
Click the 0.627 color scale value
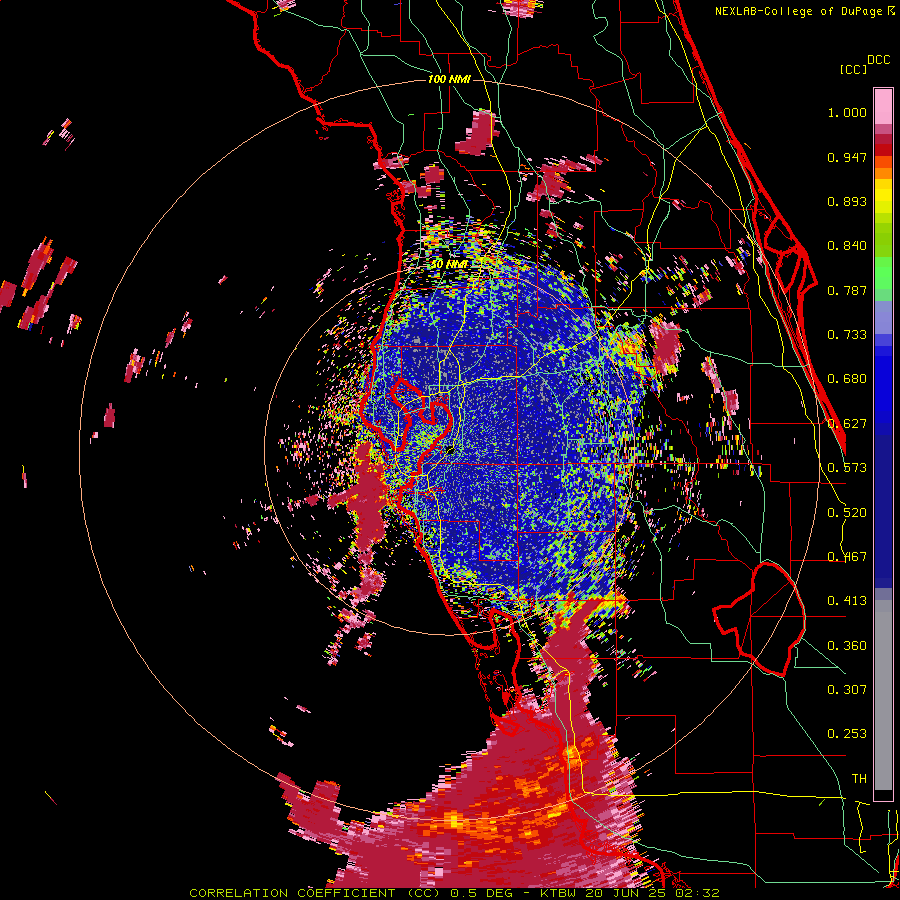(x=847, y=424)
